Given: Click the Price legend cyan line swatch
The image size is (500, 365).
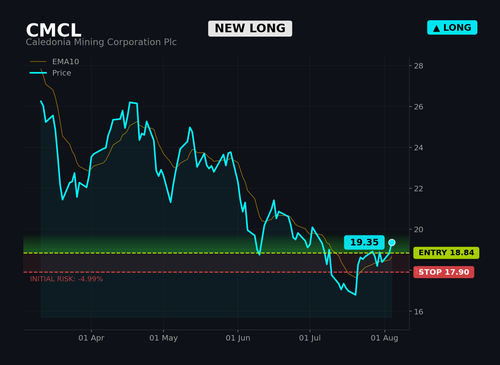Looking at the screenshot, I should pos(38,73).
